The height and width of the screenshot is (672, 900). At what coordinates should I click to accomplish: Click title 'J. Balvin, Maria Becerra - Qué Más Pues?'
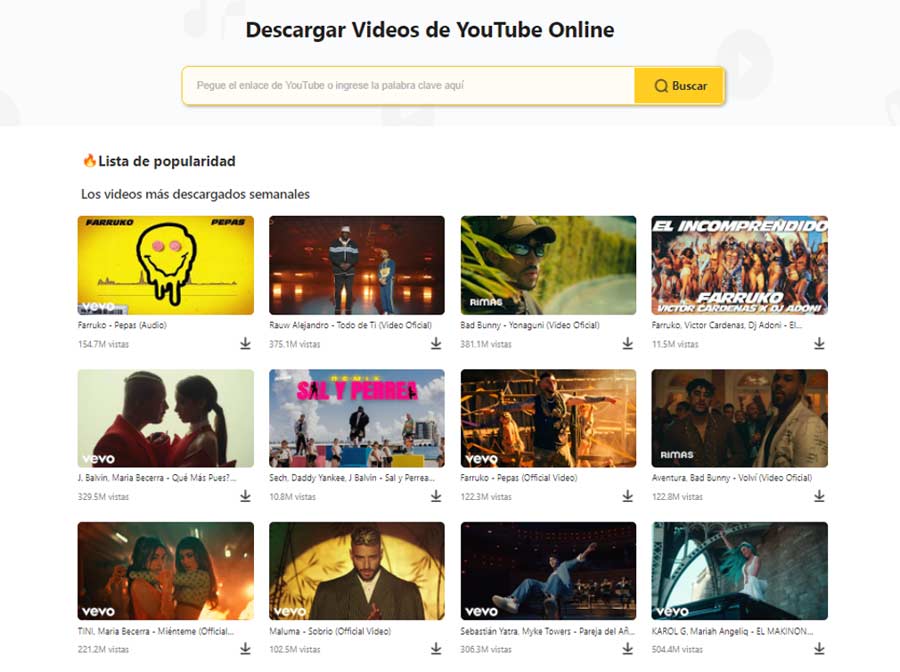[x=157, y=477]
